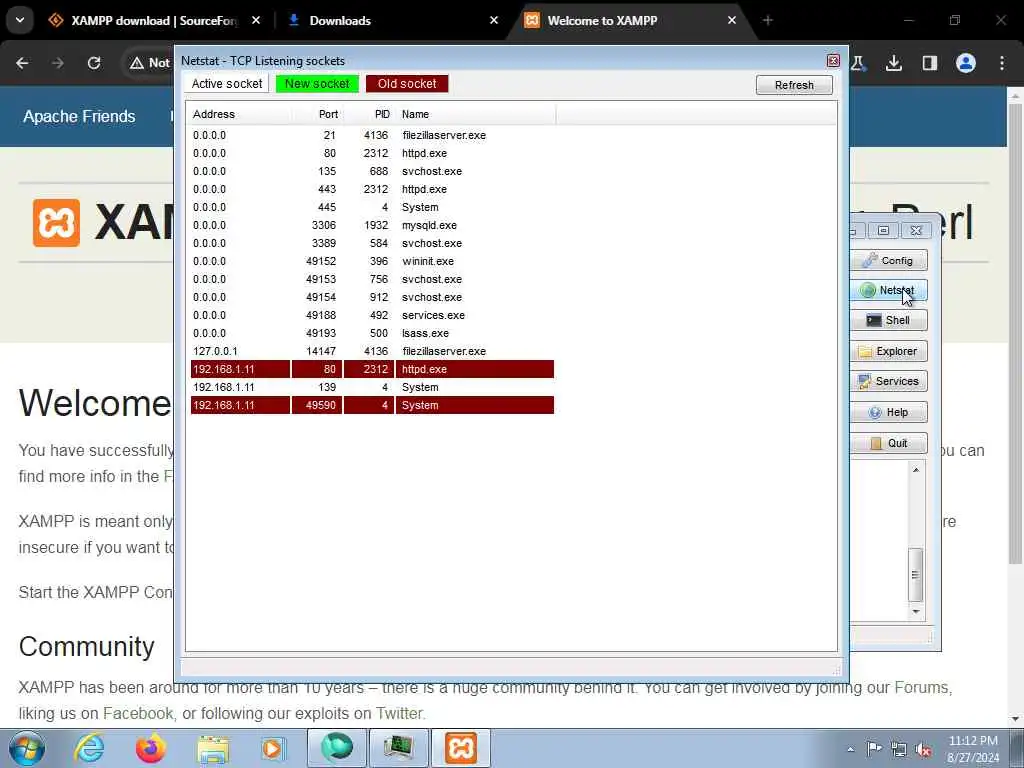1024x768 pixels.
Task: Open Services from XAMPP Control Panel
Action: pos(888,381)
